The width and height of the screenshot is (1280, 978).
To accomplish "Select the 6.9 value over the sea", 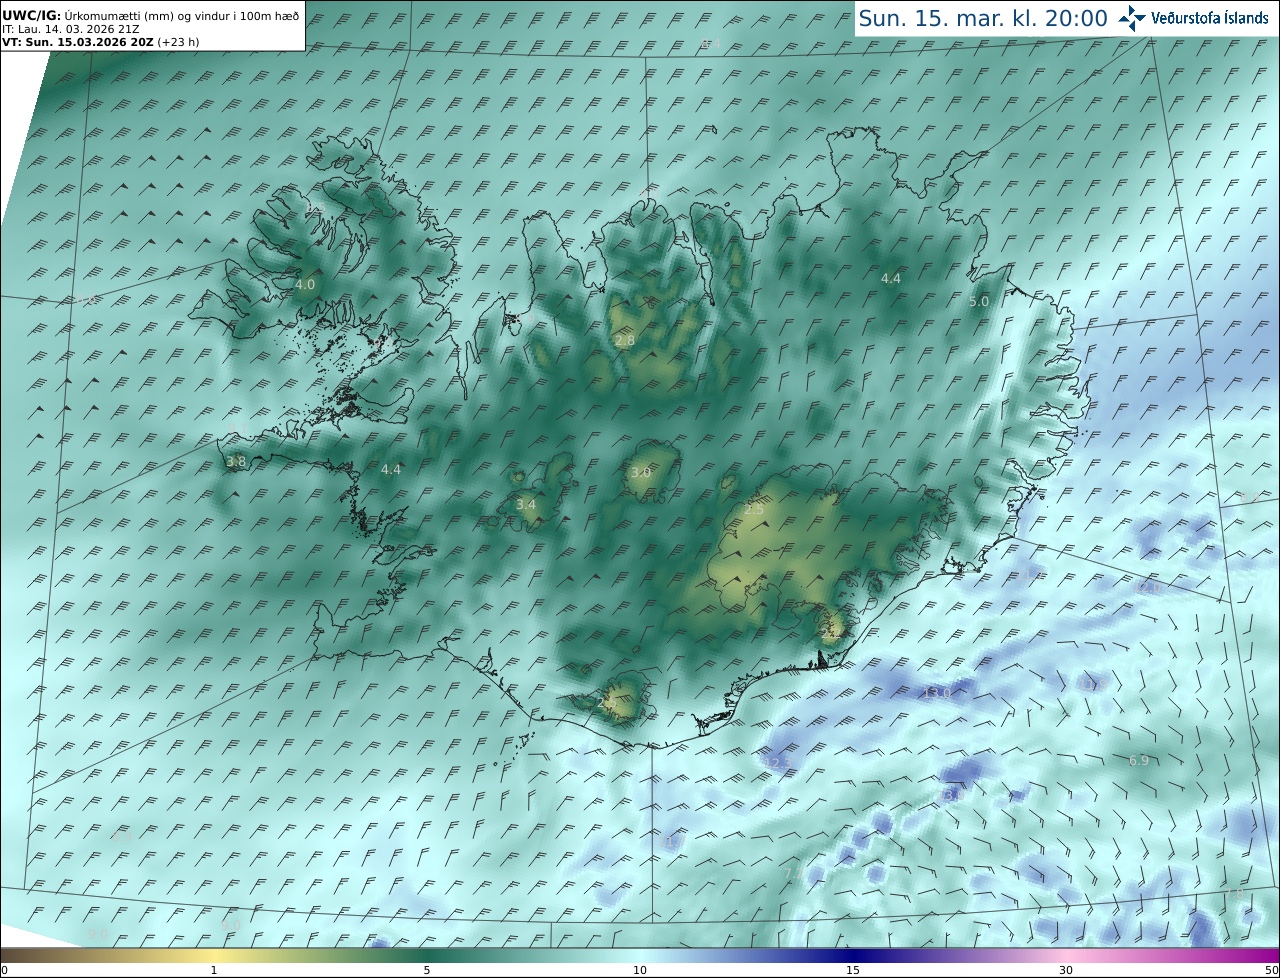I will click(x=1139, y=761).
